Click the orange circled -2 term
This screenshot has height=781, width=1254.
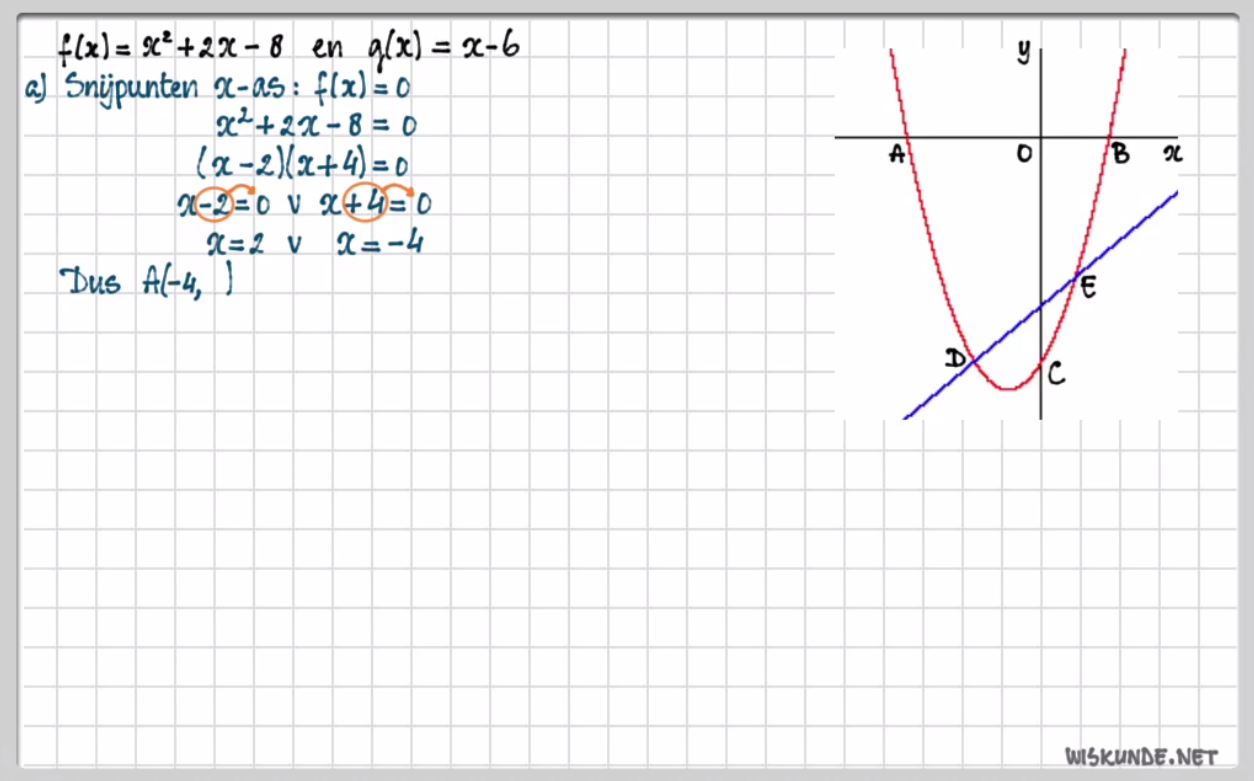pyautogui.click(x=215, y=204)
